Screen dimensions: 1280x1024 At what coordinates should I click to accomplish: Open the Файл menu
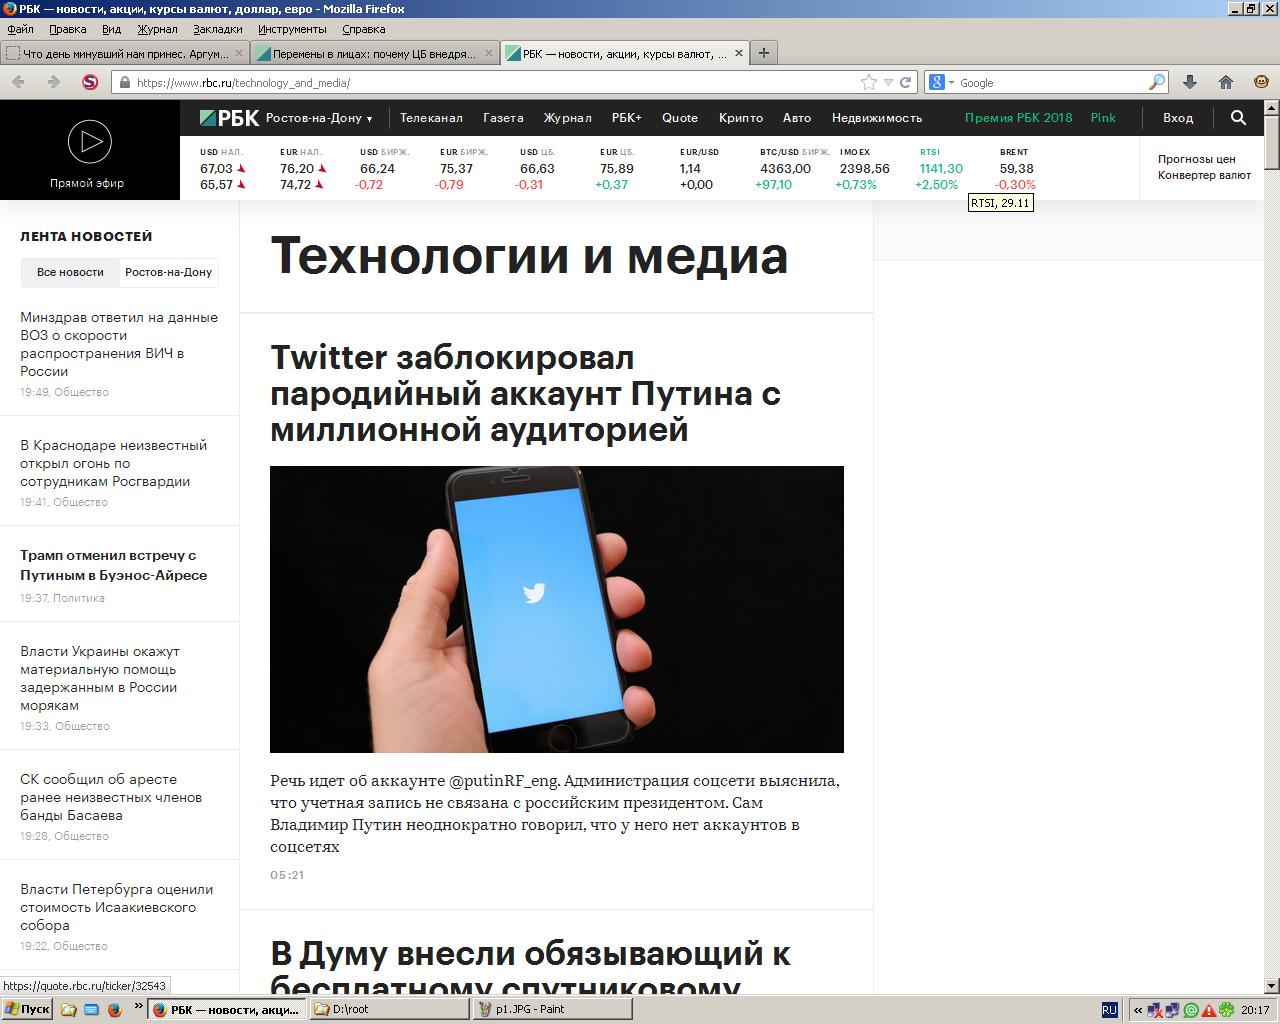pos(20,29)
